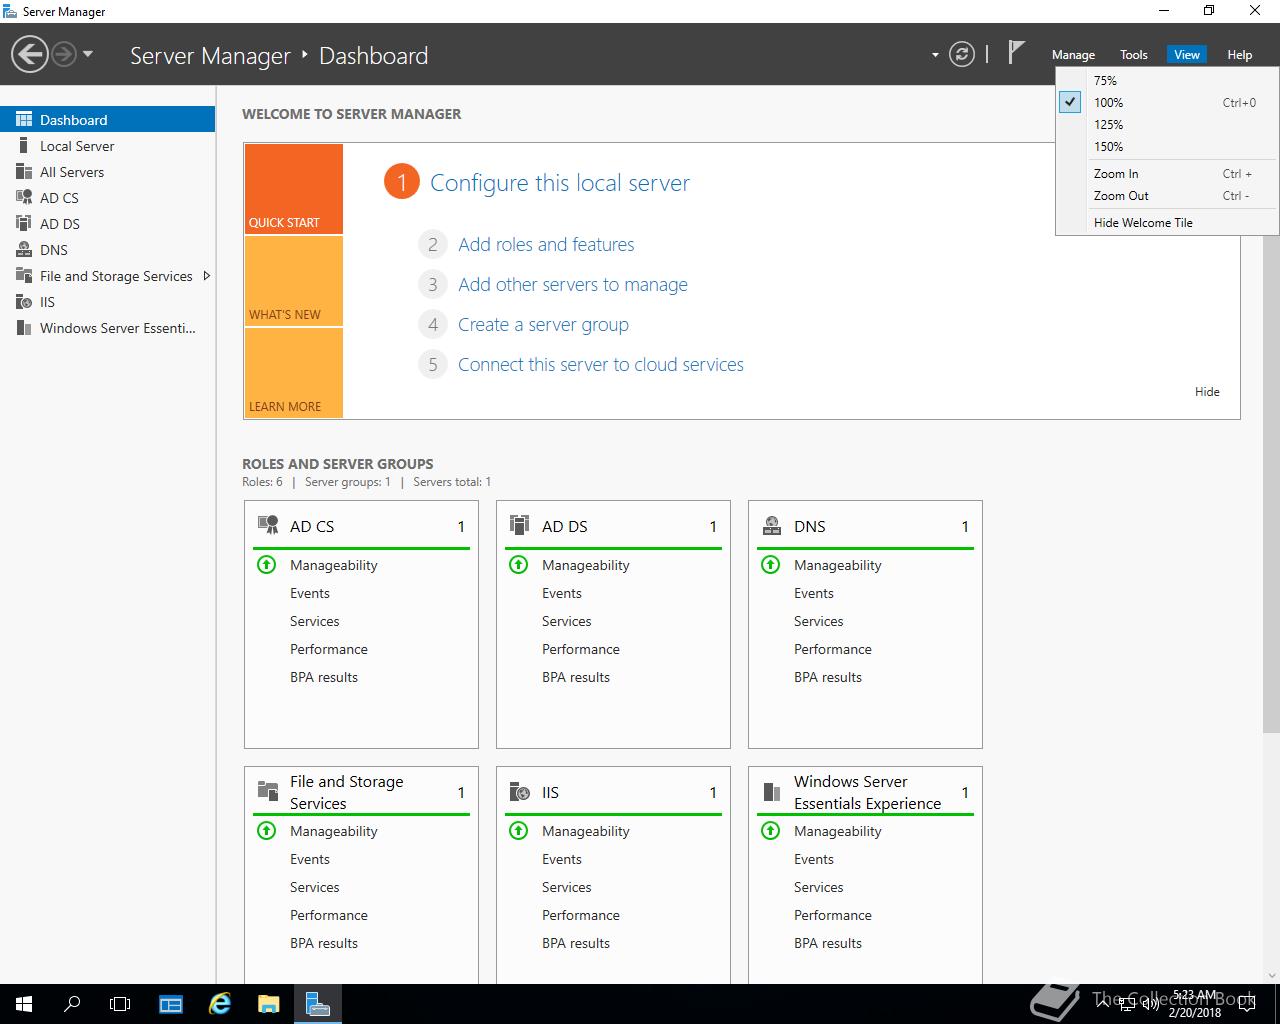Click the back navigation arrow button
Image resolution: width=1280 pixels, height=1024 pixels.
[x=30, y=54]
